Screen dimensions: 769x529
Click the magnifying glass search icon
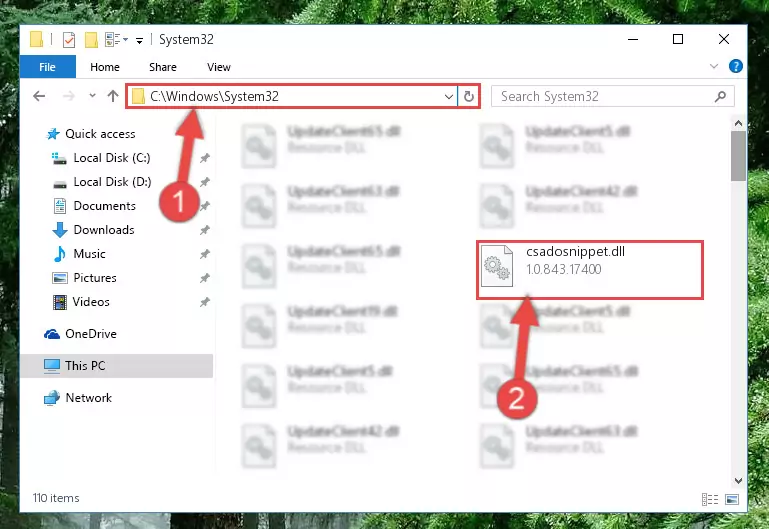click(720, 97)
